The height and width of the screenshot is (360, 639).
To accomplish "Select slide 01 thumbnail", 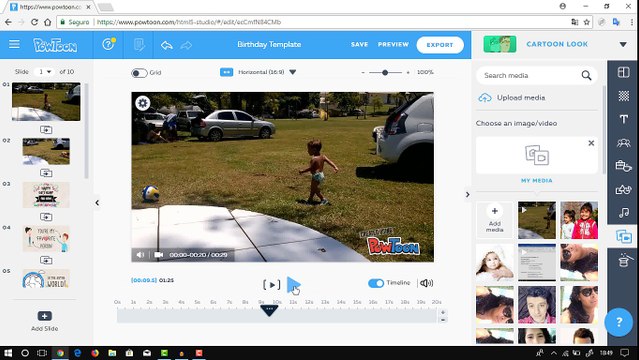I will point(46,102).
